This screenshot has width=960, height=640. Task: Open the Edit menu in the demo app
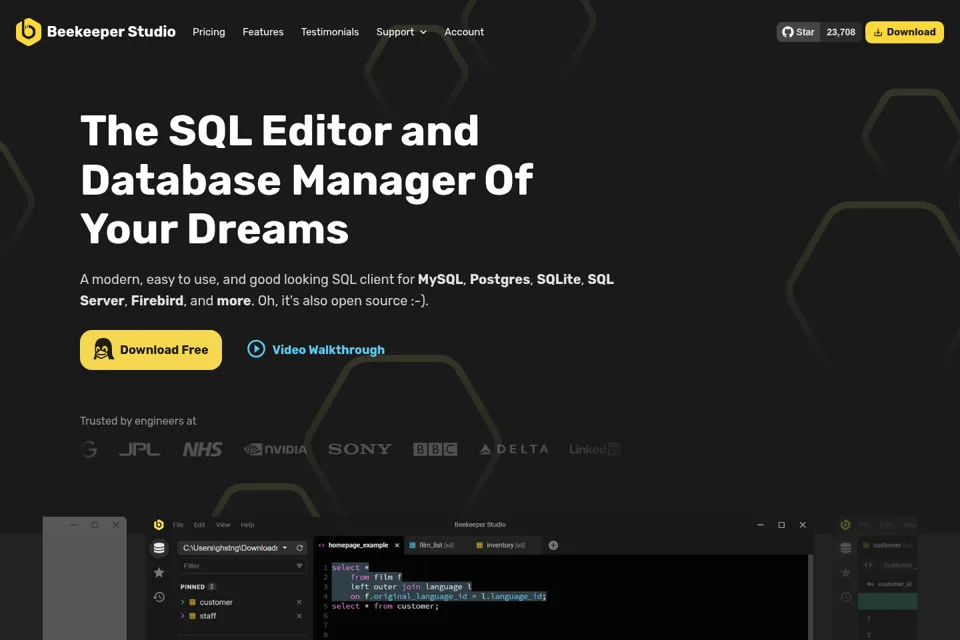click(200, 525)
